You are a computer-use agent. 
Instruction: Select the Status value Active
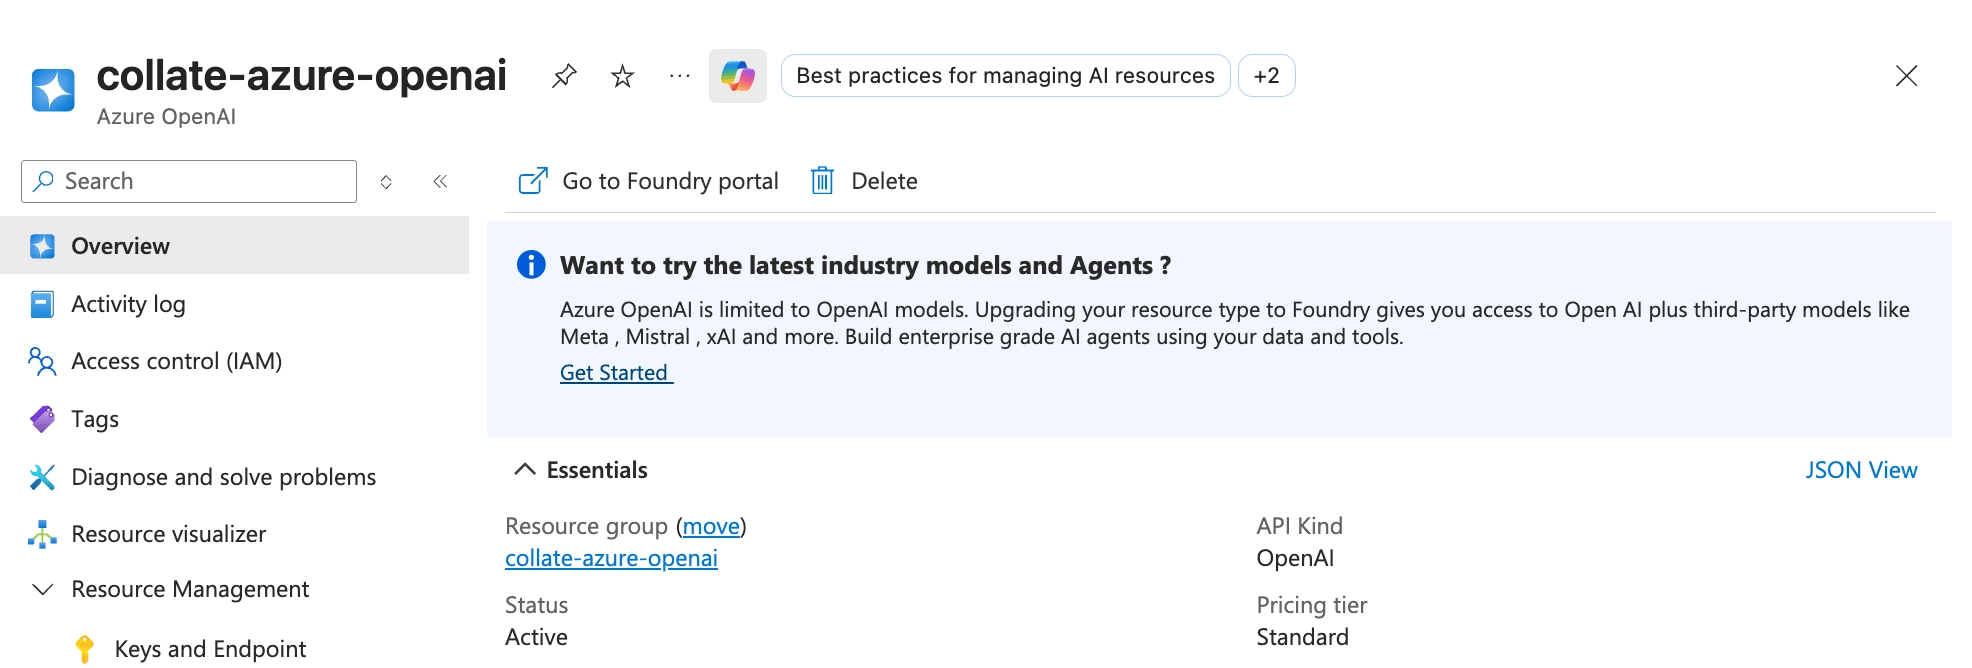[536, 637]
